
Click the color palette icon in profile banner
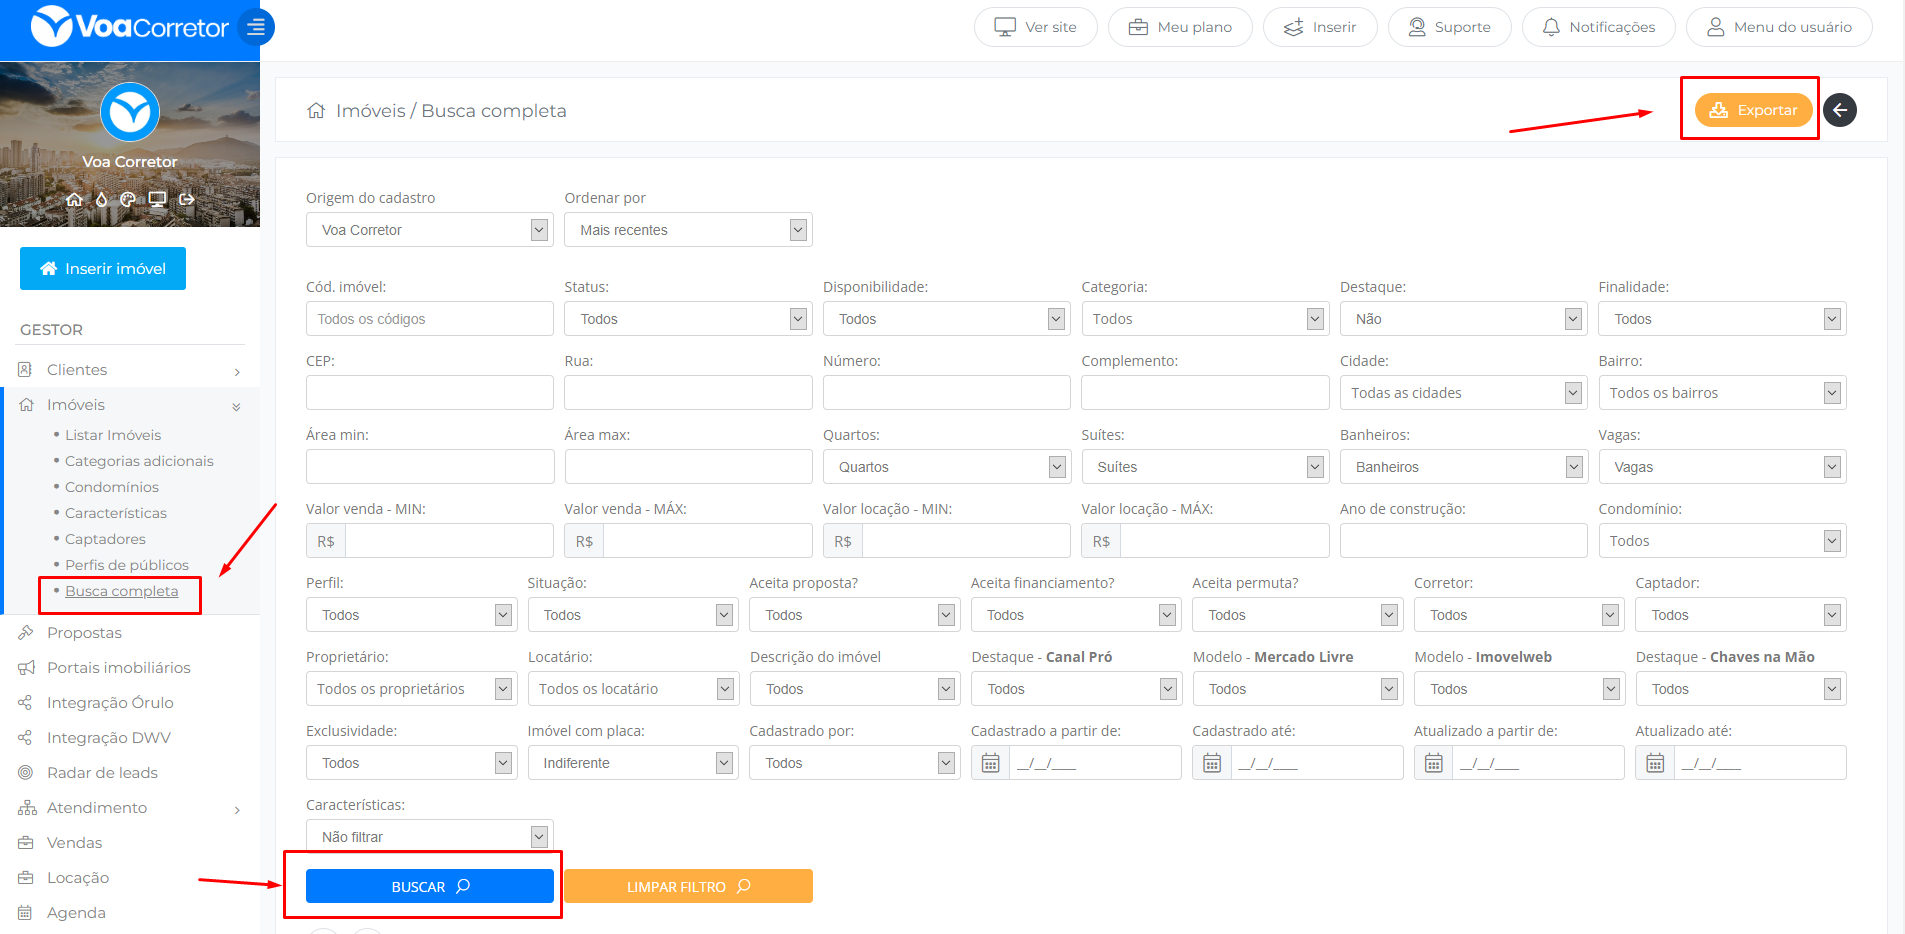128,199
